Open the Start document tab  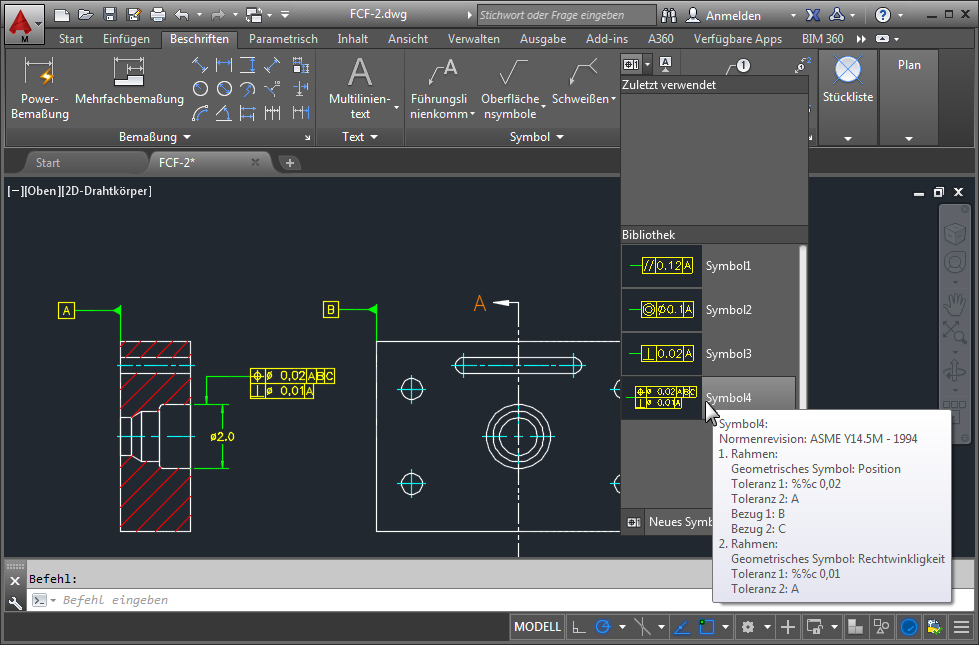point(48,162)
